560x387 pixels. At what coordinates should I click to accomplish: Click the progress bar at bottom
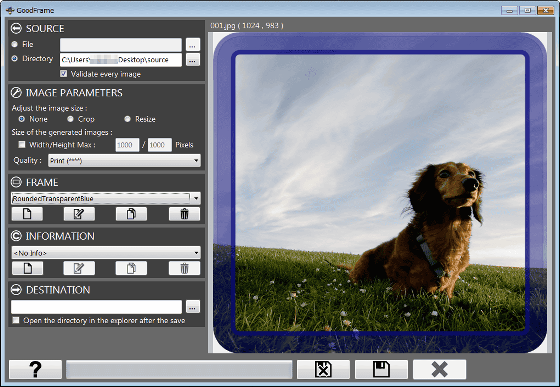[179, 369]
